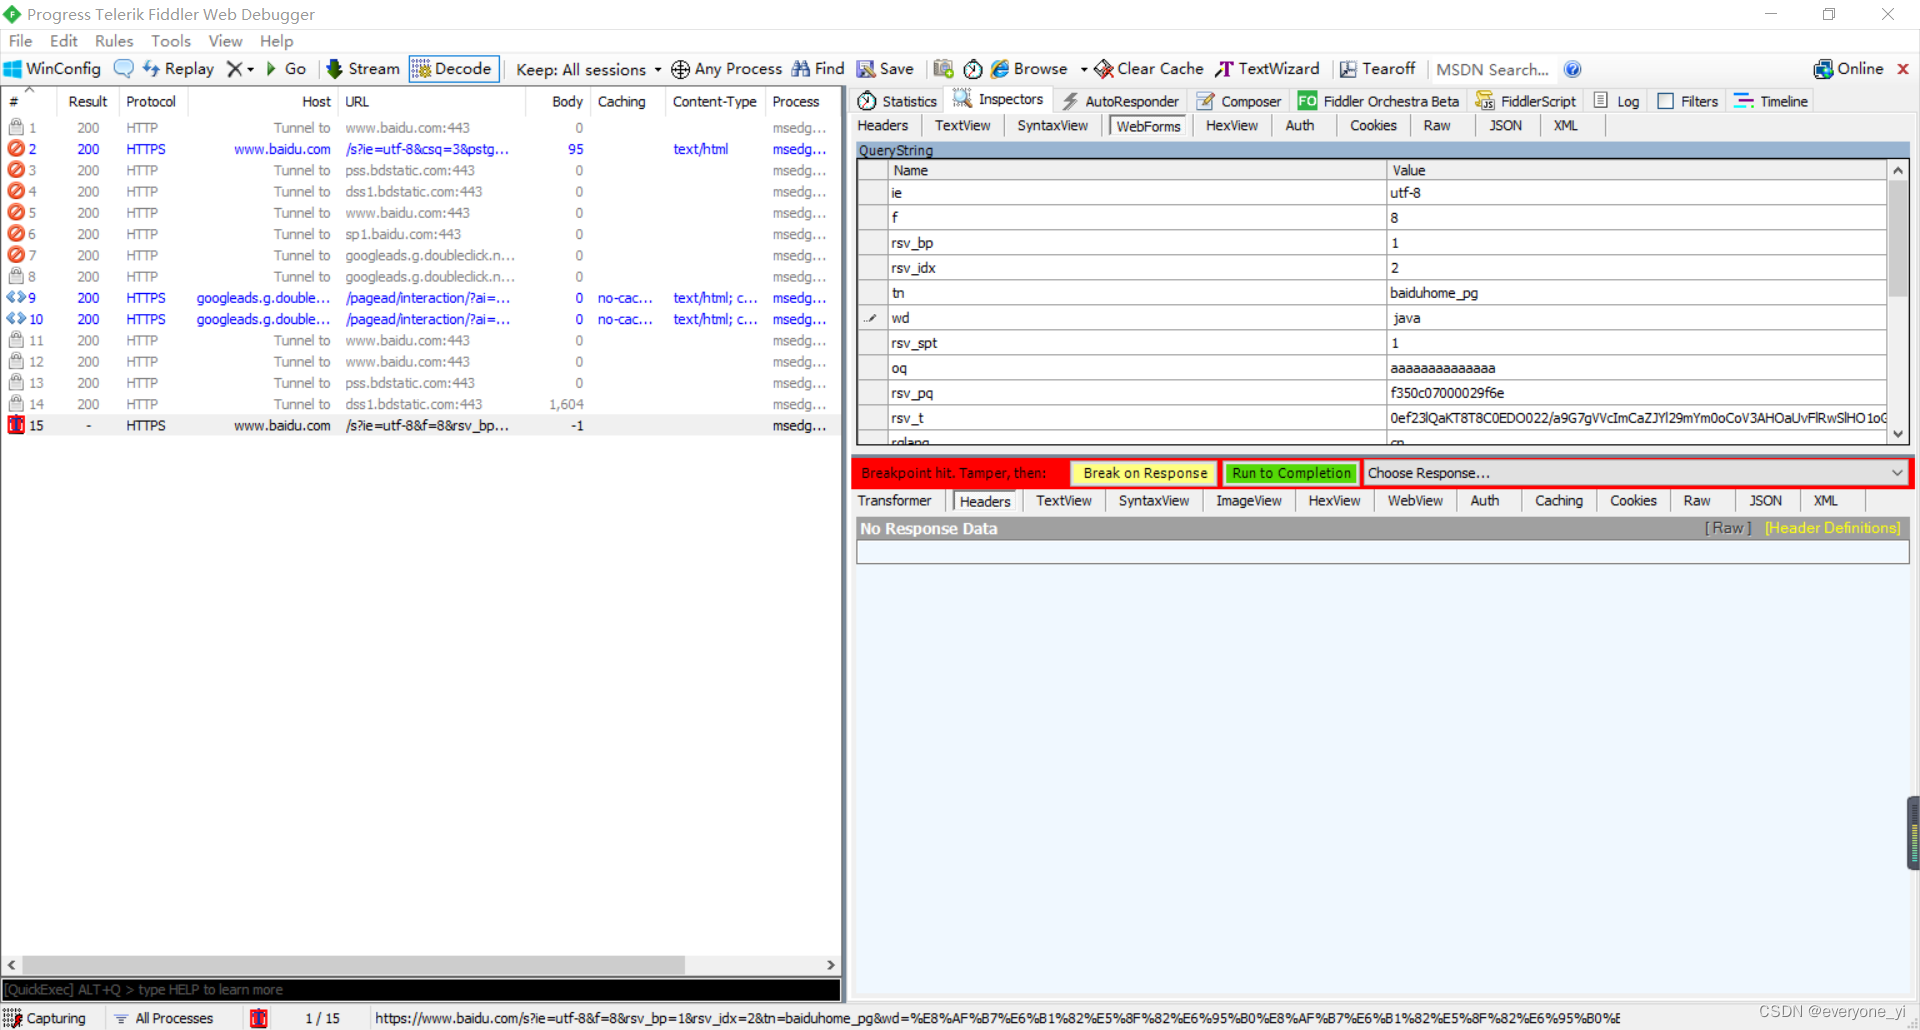Click the MSDN Search field

tap(1492, 69)
